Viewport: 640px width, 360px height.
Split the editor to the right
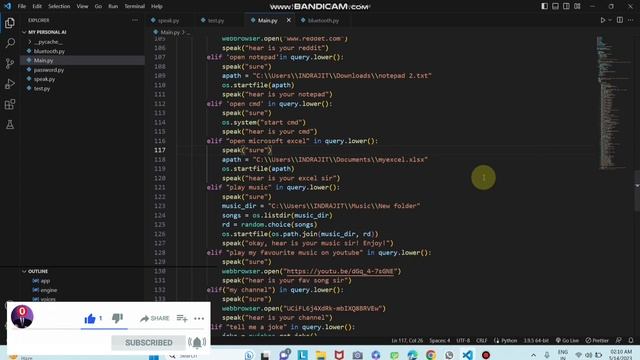620,20
